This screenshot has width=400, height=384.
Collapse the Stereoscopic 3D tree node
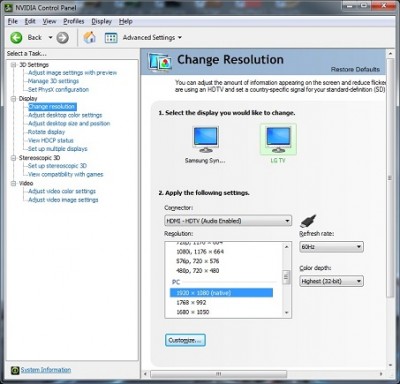tap(13, 158)
